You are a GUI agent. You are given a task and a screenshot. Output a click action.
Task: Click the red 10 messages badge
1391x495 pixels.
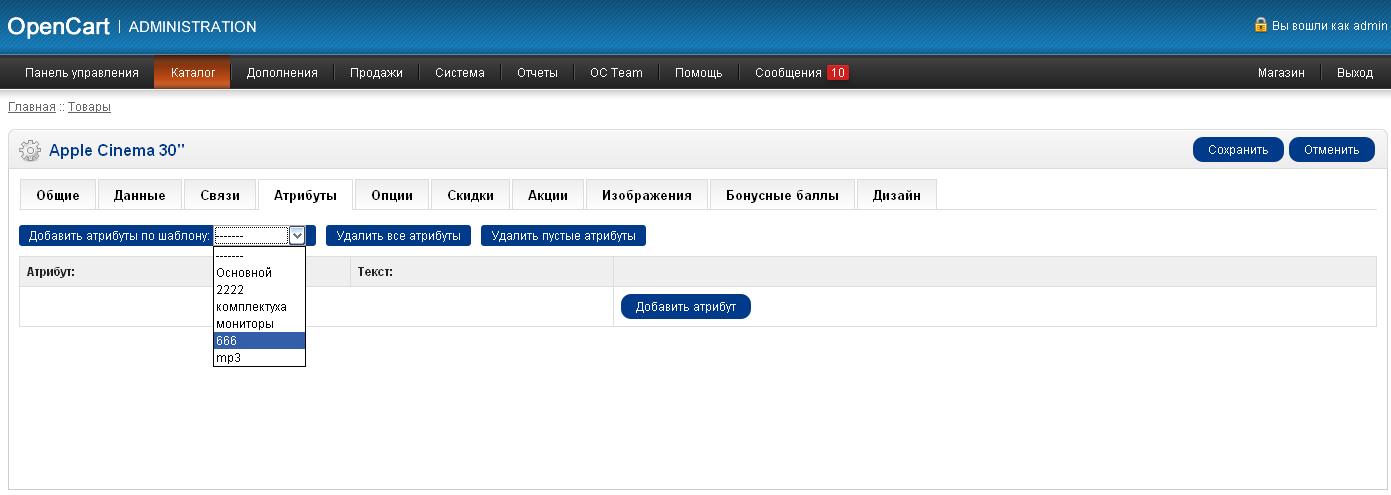tap(838, 73)
